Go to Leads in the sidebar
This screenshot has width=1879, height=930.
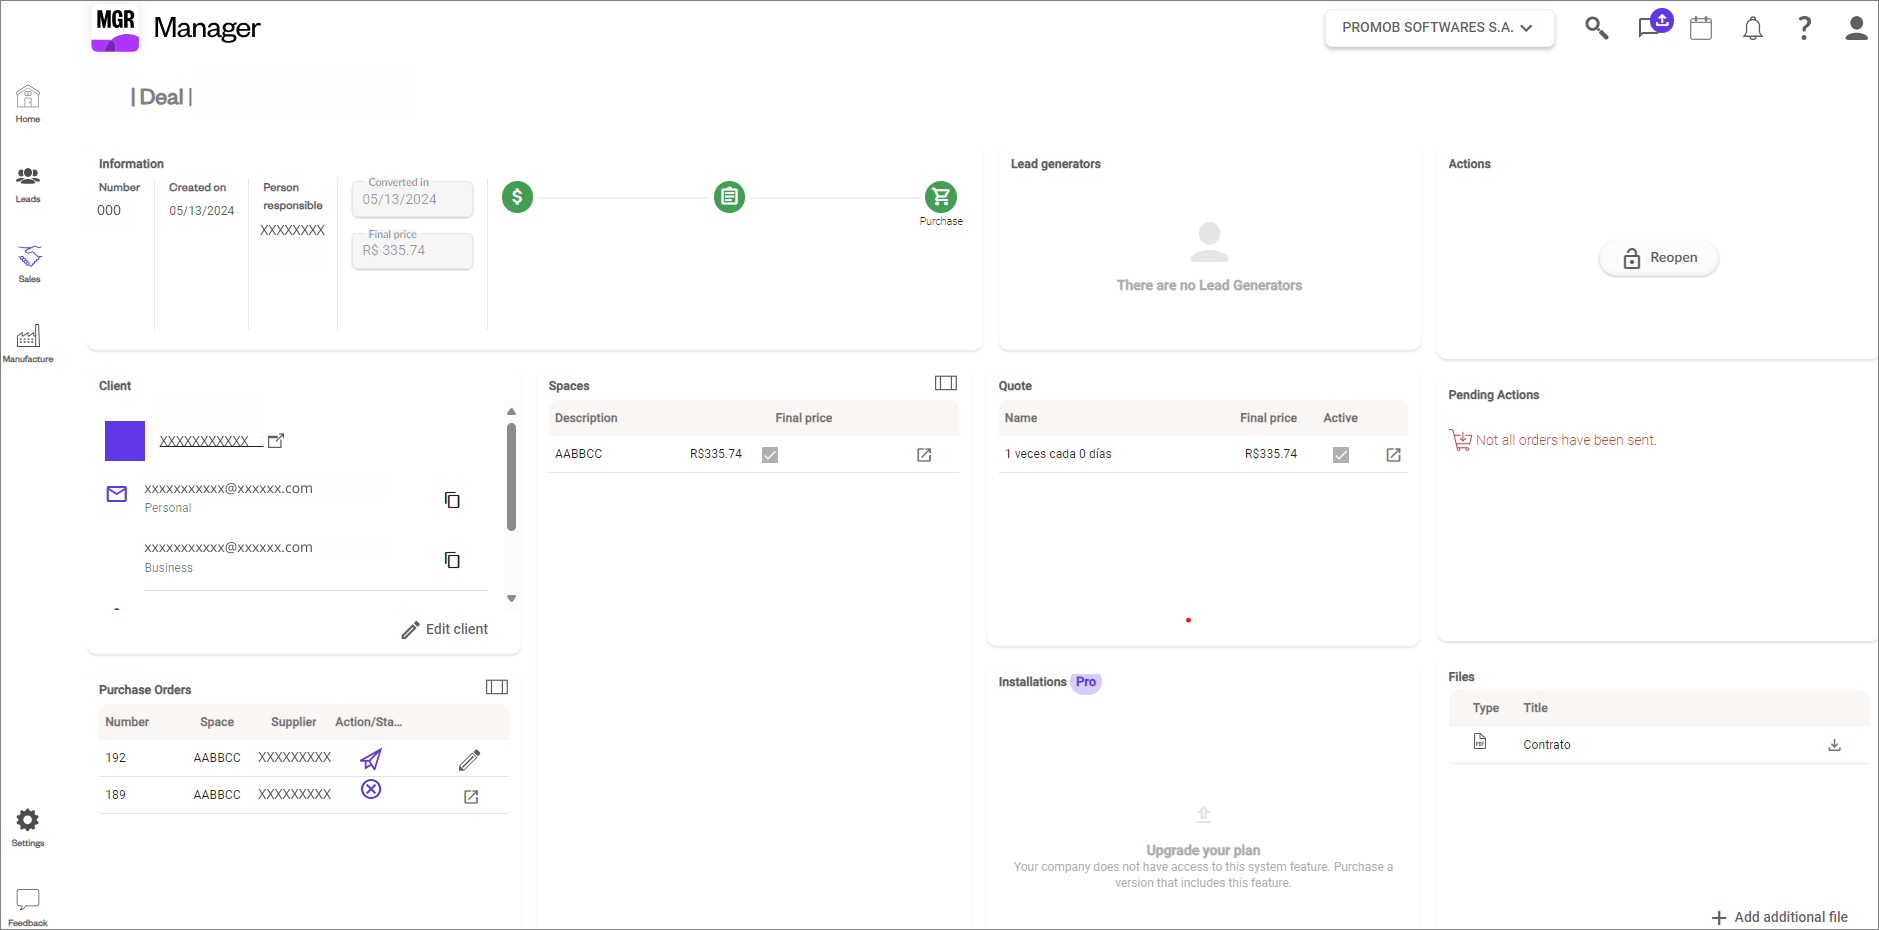point(28,185)
